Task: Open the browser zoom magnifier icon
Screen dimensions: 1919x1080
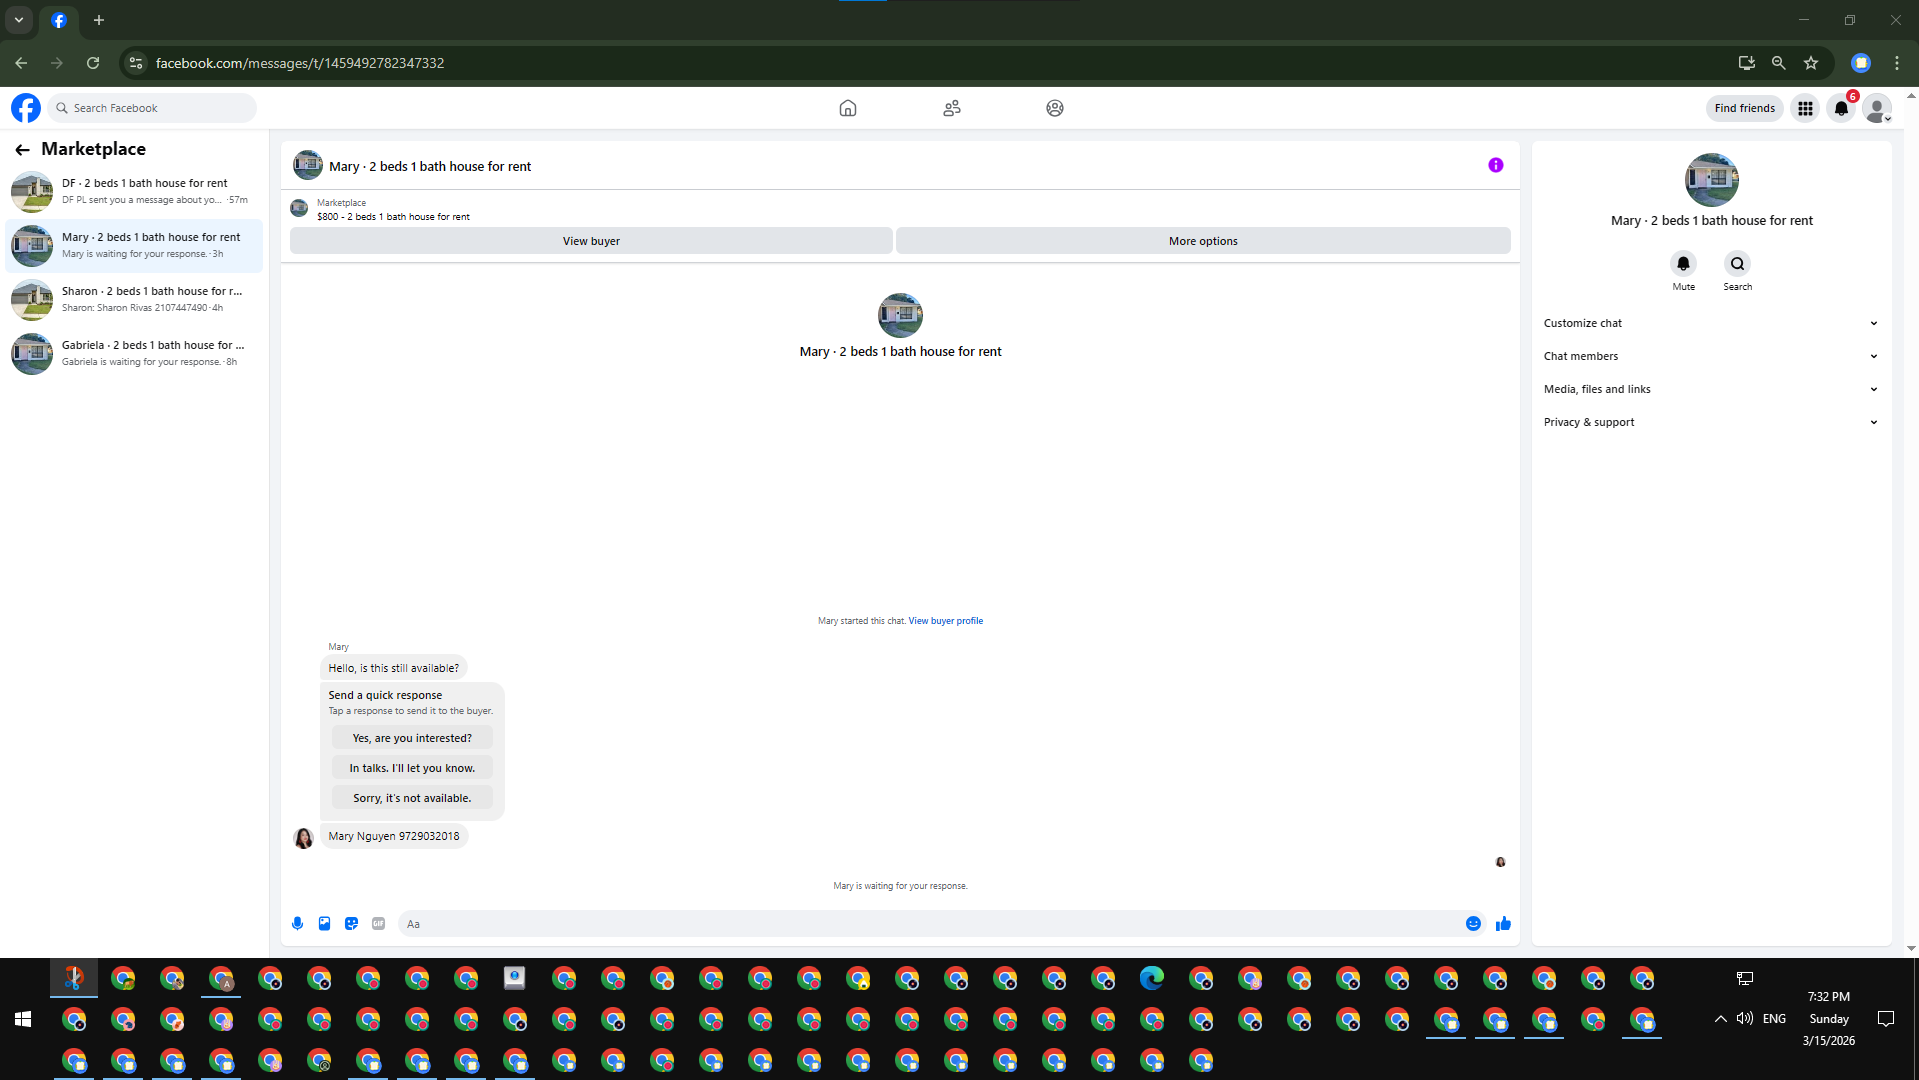Action: pyautogui.click(x=1779, y=63)
